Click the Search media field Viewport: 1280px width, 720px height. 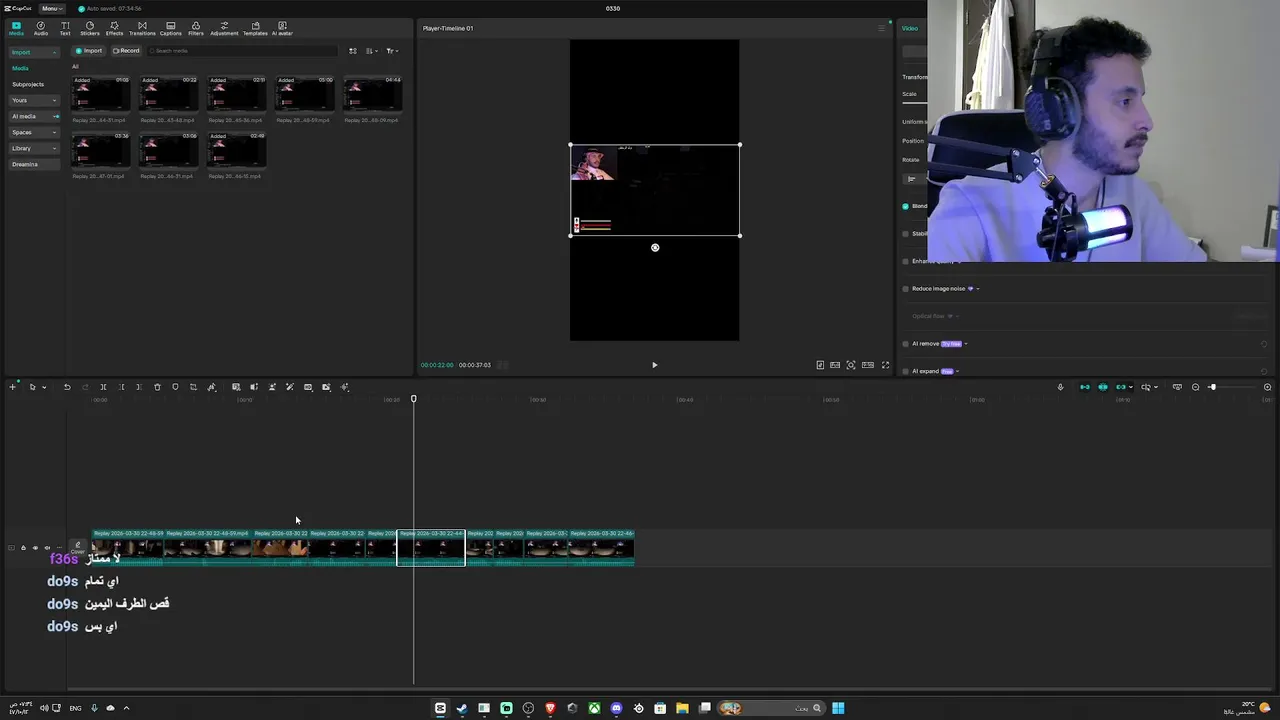(x=241, y=51)
